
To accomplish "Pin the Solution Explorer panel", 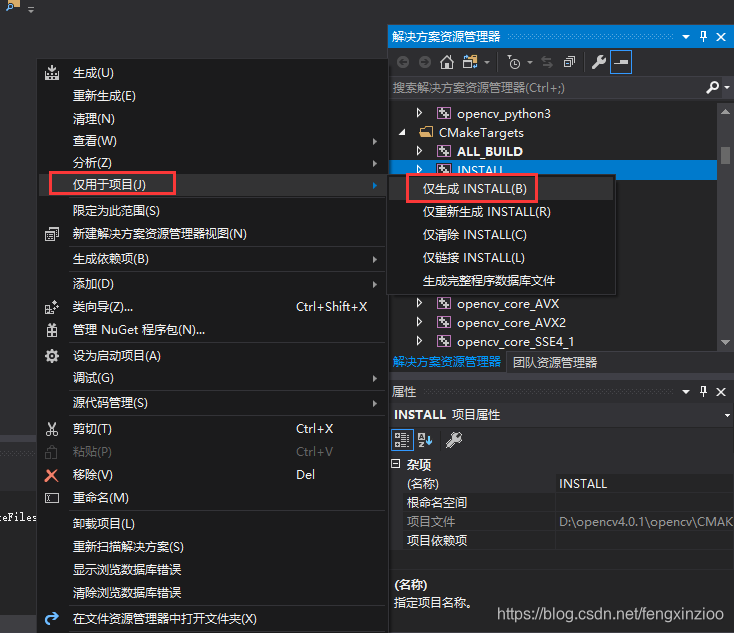I will click(703, 37).
